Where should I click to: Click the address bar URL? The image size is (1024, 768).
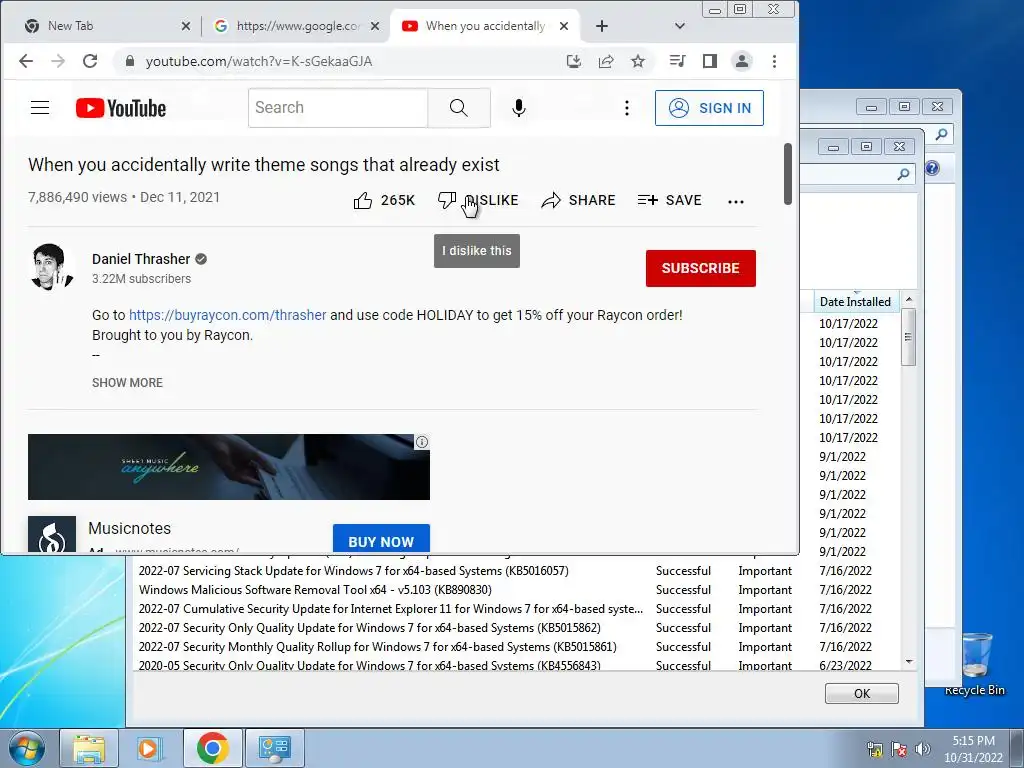click(x=259, y=61)
